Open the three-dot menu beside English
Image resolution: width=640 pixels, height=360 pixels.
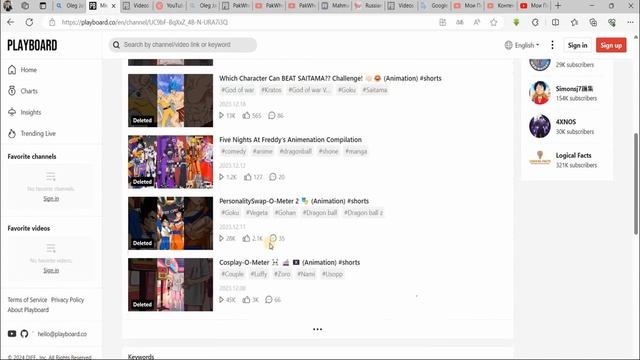pyautogui.click(x=552, y=45)
